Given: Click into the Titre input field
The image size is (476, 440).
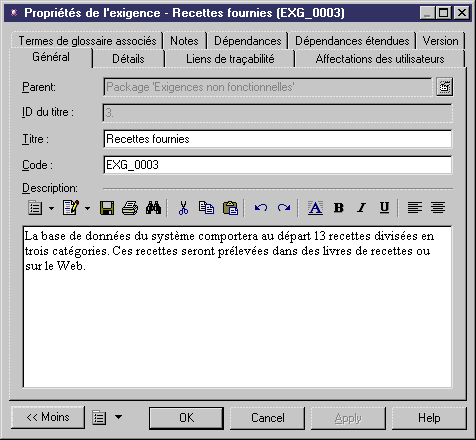Looking at the screenshot, I should pos(278,139).
